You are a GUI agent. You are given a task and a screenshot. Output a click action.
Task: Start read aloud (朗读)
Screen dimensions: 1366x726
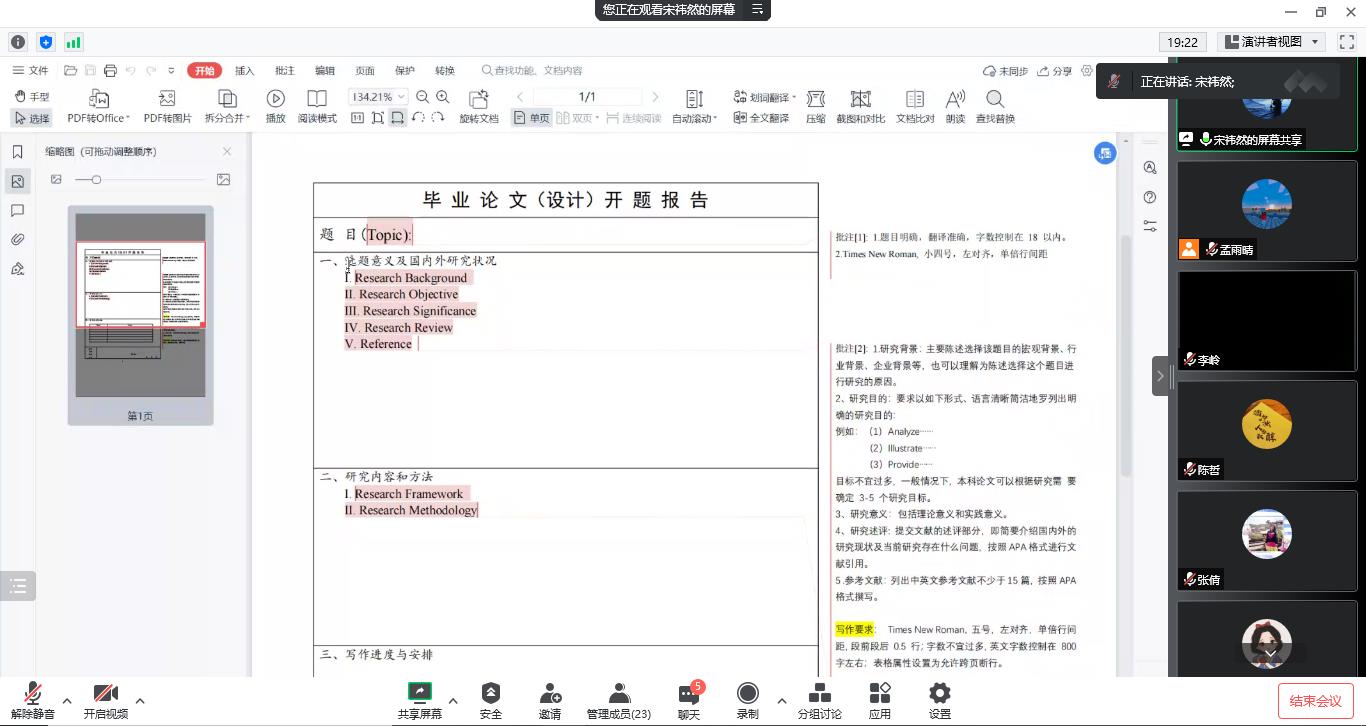point(955,107)
